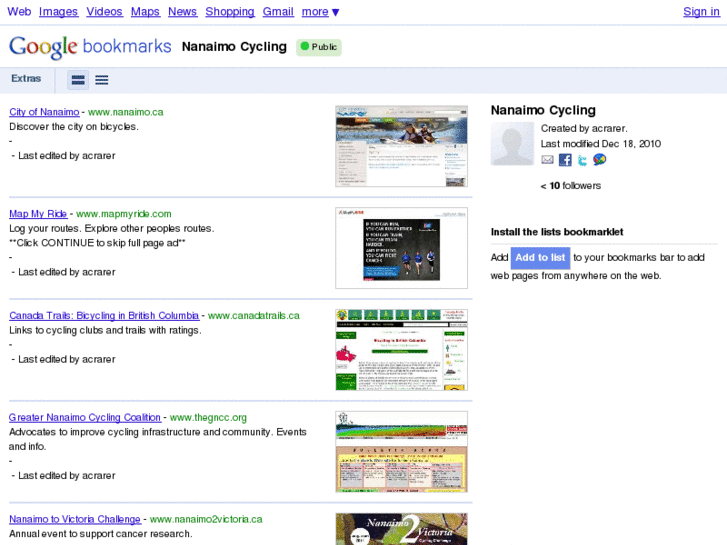The width and height of the screenshot is (727, 545).
Task: Go to Web in top navigation
Action: (x=19, y=12)
